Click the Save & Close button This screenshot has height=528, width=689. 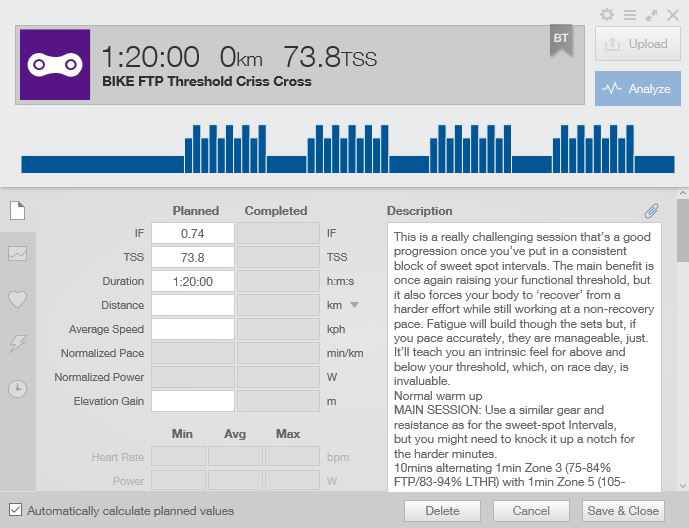coord(623,511)
